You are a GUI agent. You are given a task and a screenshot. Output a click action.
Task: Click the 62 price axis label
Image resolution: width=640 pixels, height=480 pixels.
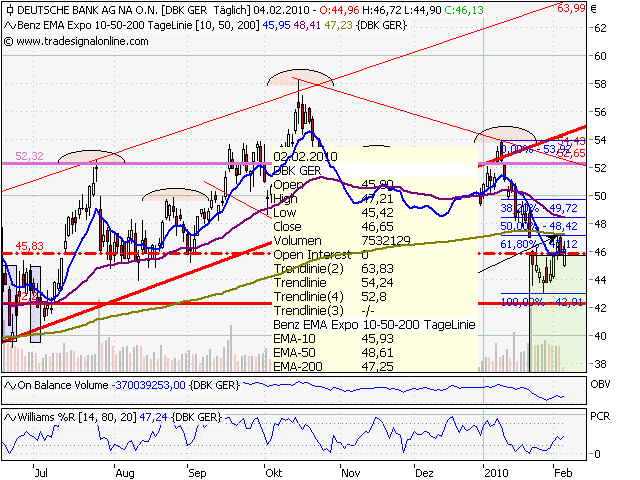[600, 28]
